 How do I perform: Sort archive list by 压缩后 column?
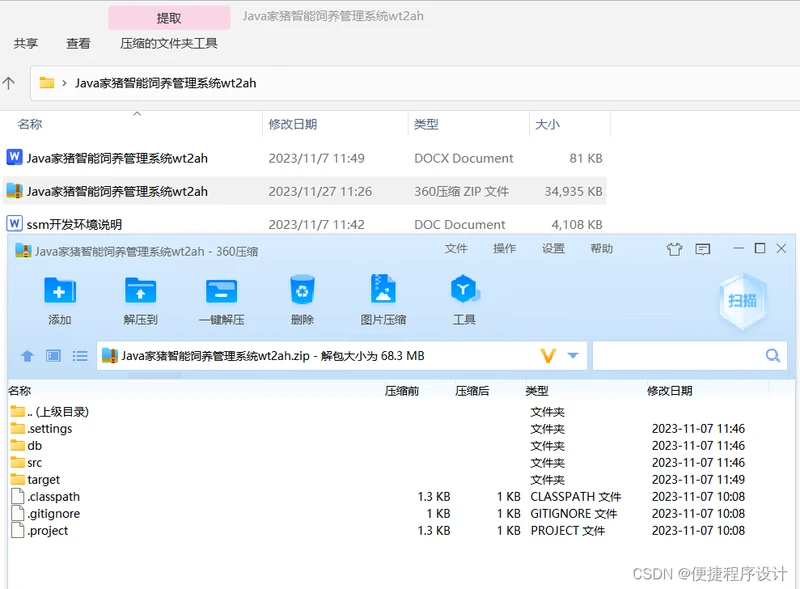[472, 391]
